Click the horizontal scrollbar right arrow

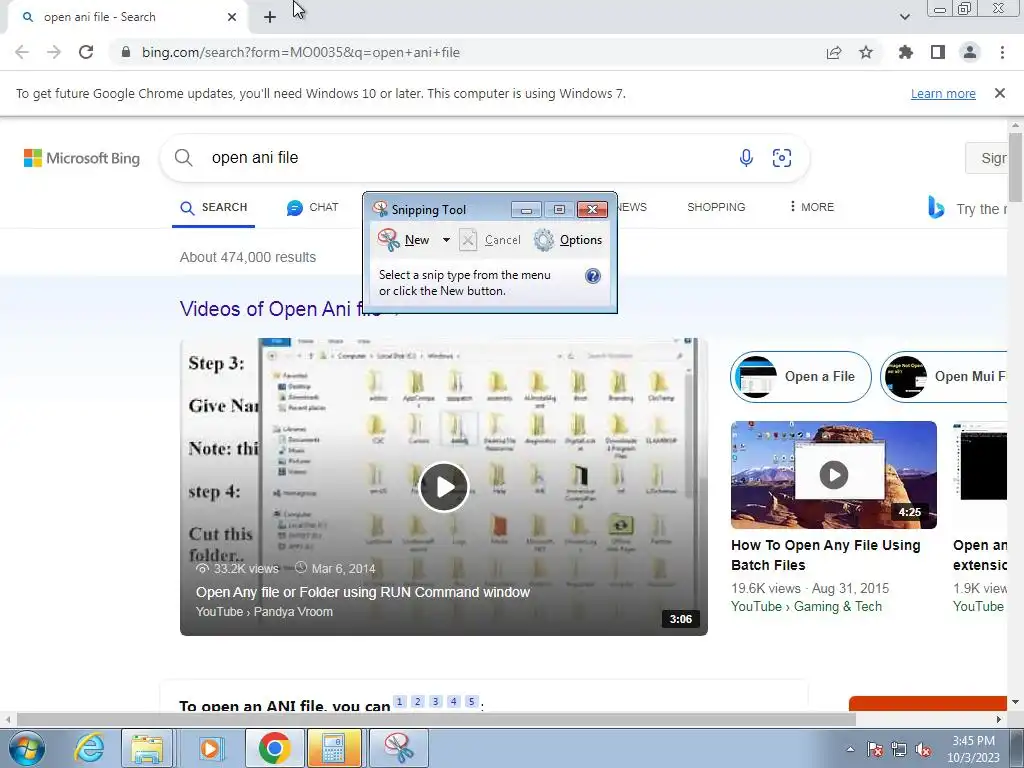pos(999,720)
